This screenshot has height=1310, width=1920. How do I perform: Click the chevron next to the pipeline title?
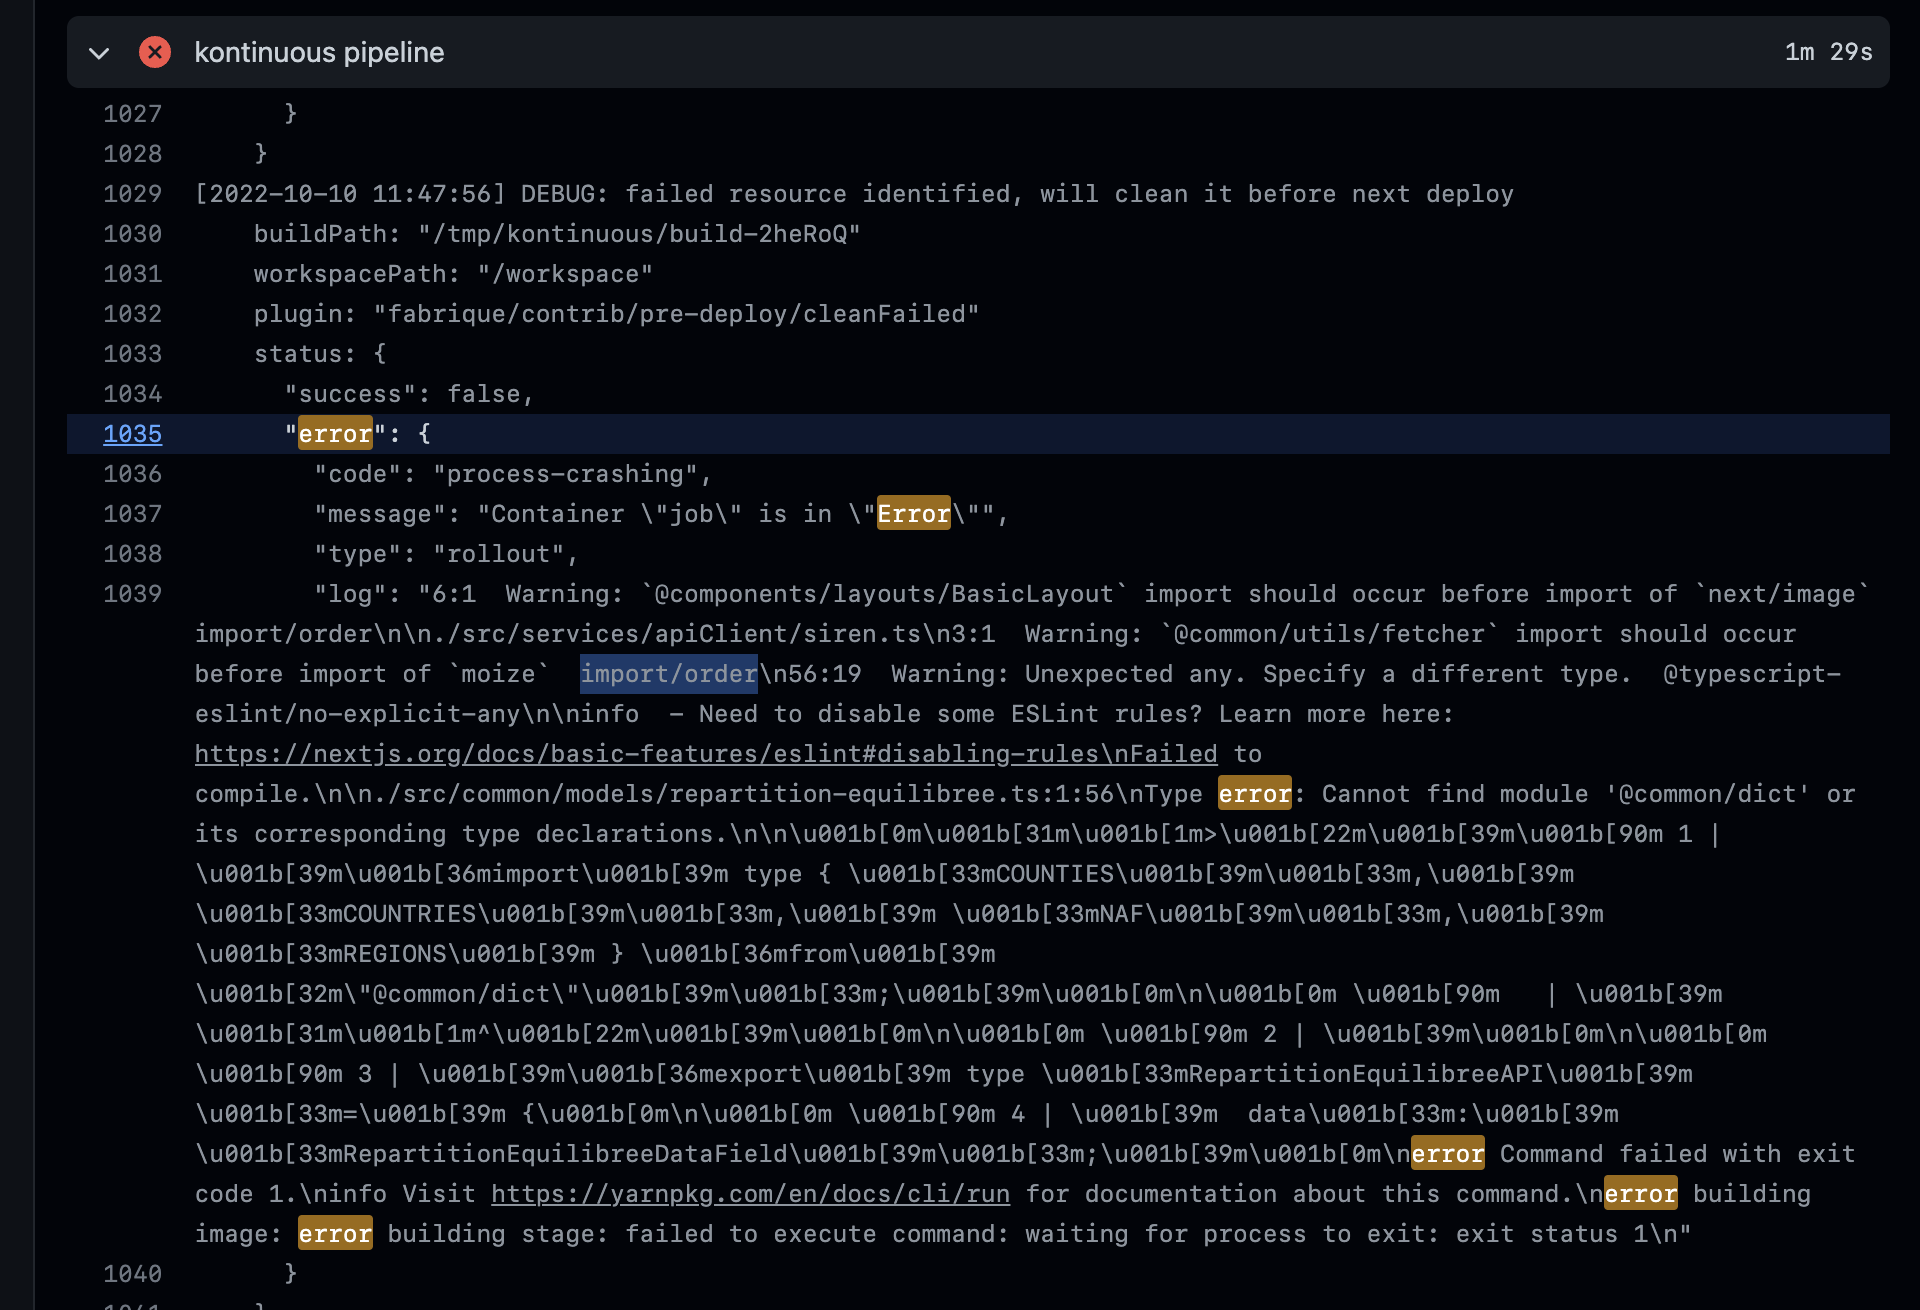pyautogui.click(x=99, y=53)
